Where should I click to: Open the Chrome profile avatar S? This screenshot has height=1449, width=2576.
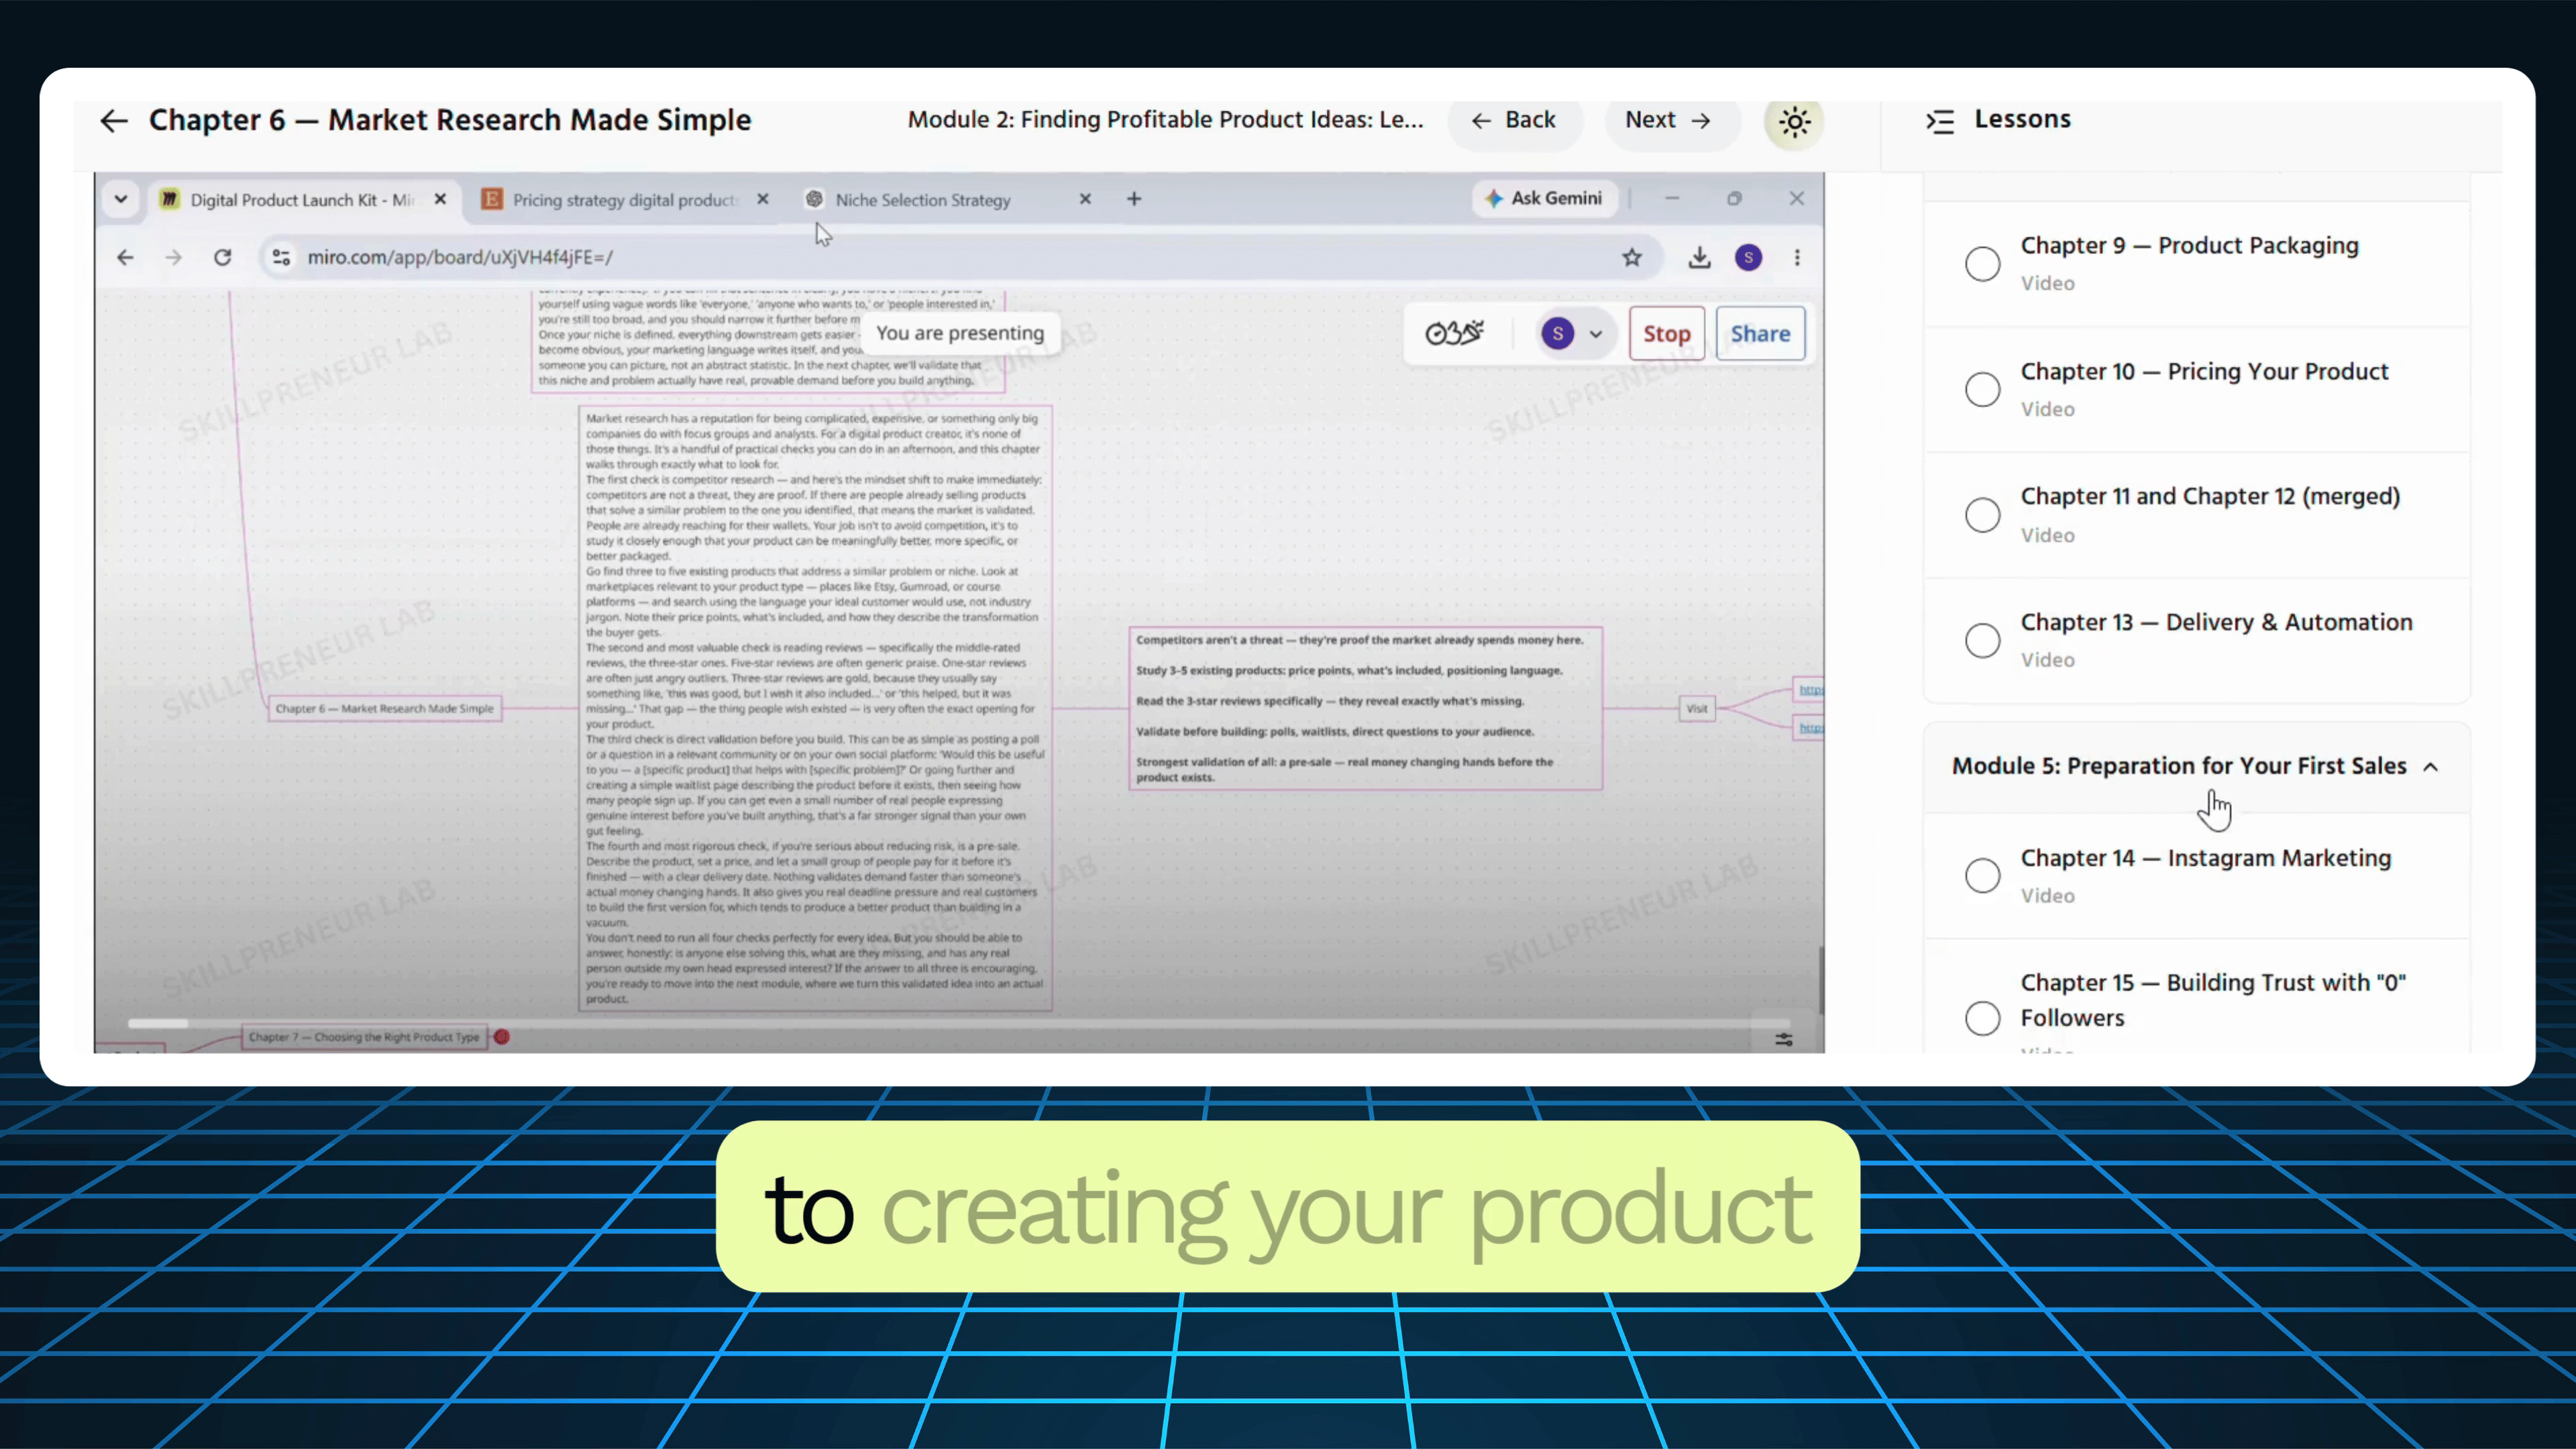click(x=1748, y=258)
